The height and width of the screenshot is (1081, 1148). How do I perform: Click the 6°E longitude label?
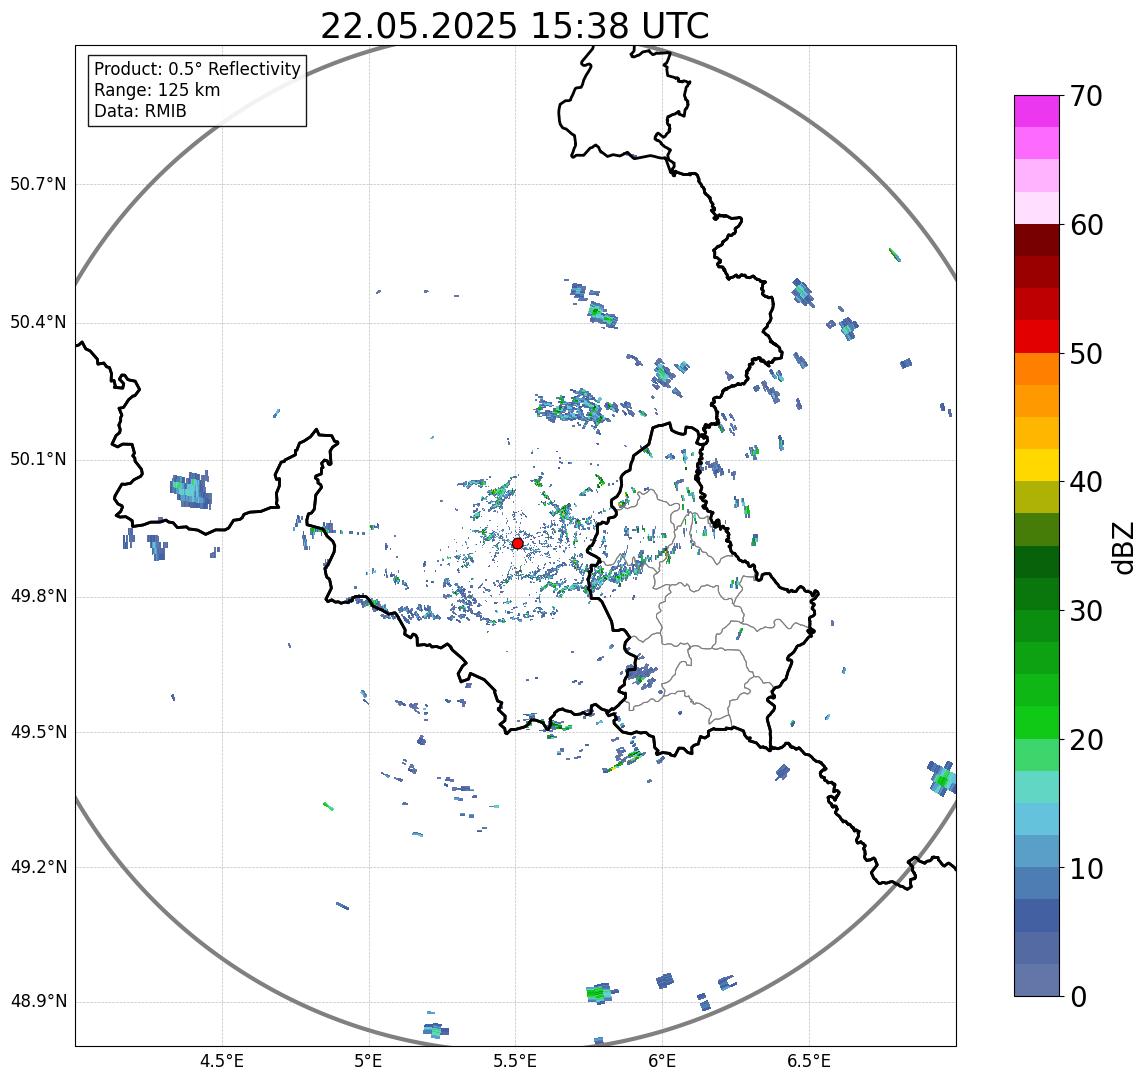(662, 1061)
